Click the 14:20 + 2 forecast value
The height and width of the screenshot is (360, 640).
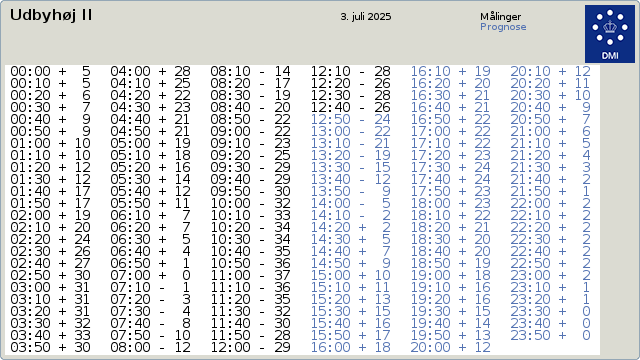coord(351,227)
